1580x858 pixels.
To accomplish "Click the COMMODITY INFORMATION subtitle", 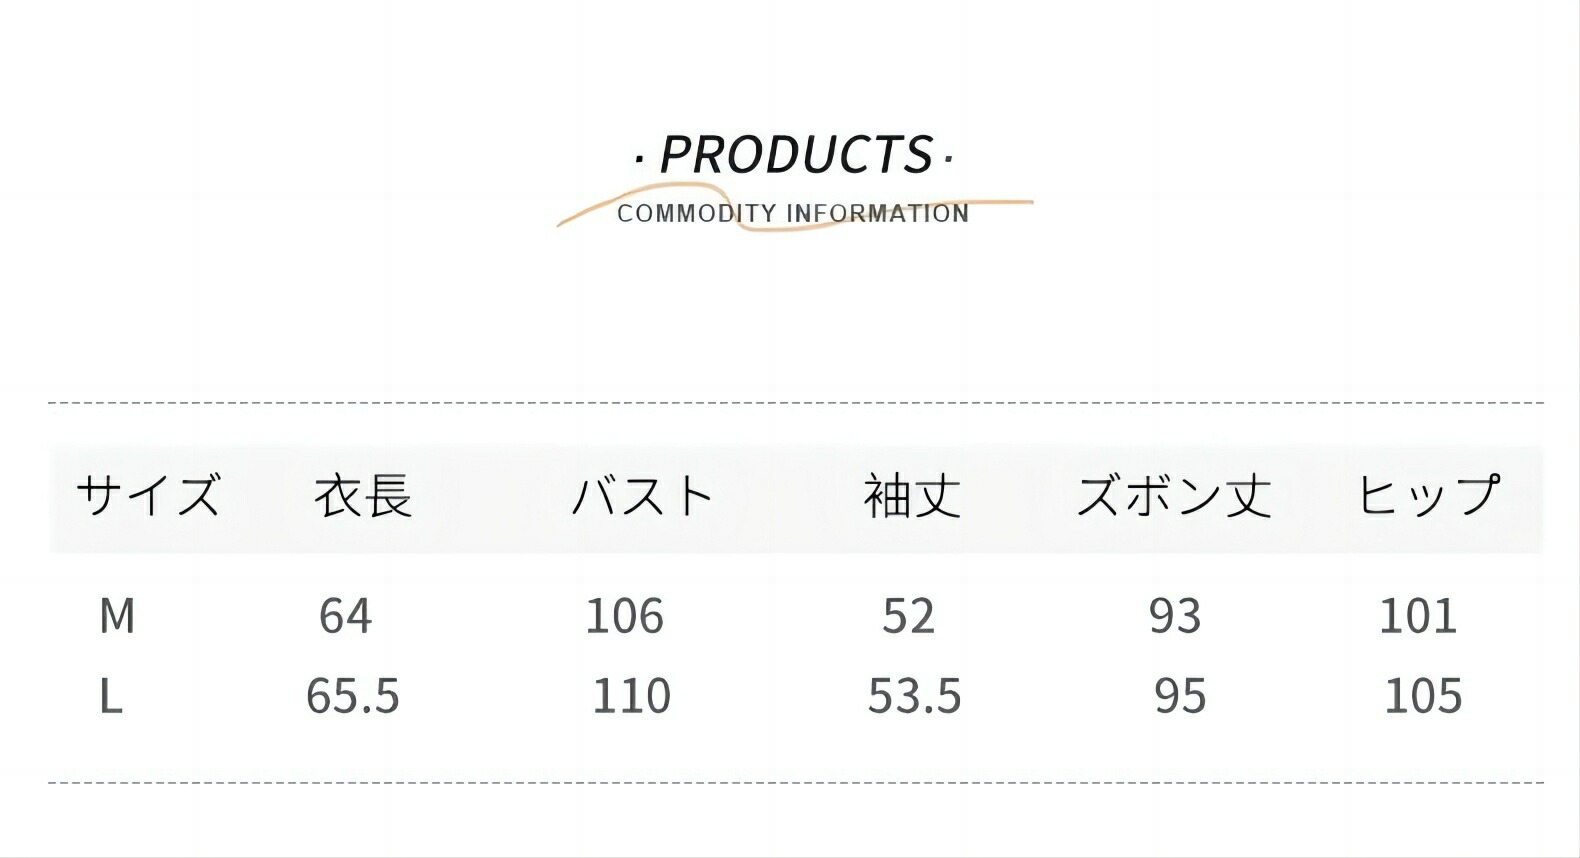I will point(793,214).
